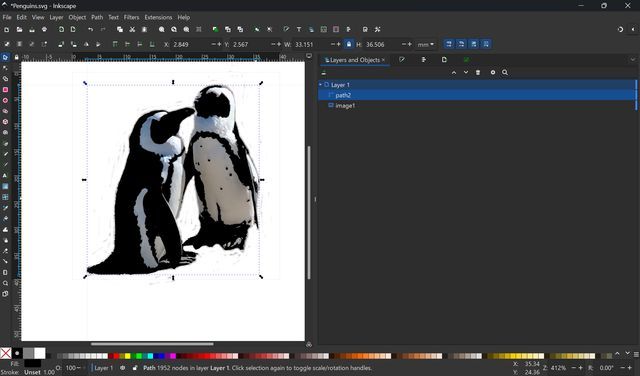The width and height of the screenshot is (640, 376).
Task: Import a file
Action: coord(61,29)
